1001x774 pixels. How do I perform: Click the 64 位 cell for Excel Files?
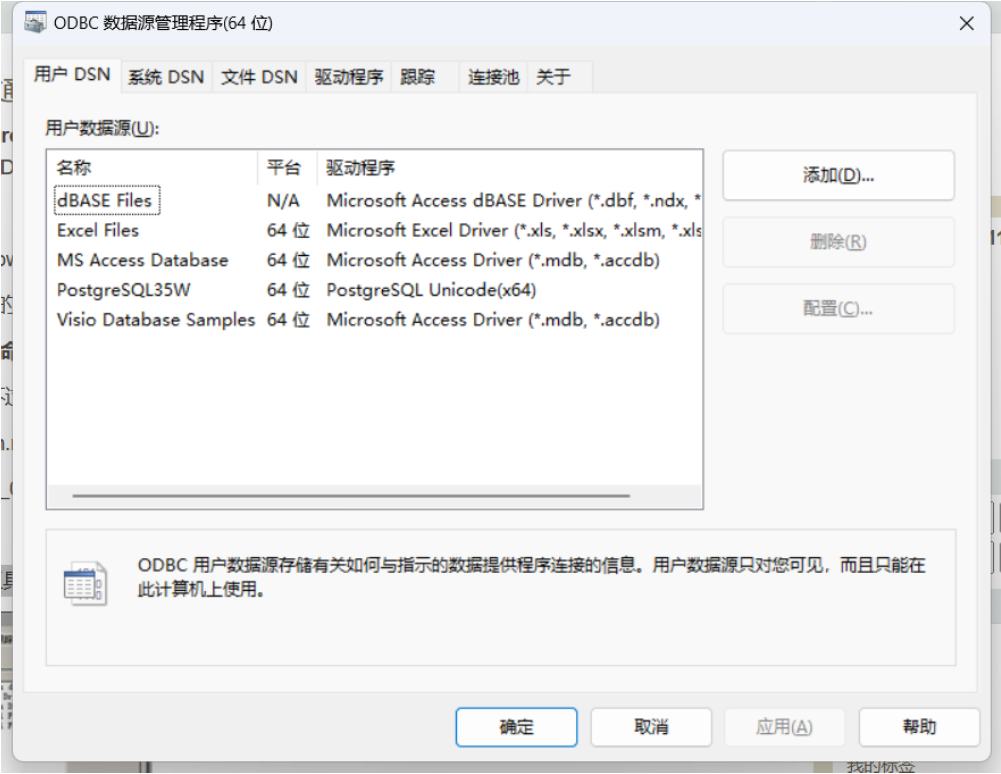(x=288, y=231)
